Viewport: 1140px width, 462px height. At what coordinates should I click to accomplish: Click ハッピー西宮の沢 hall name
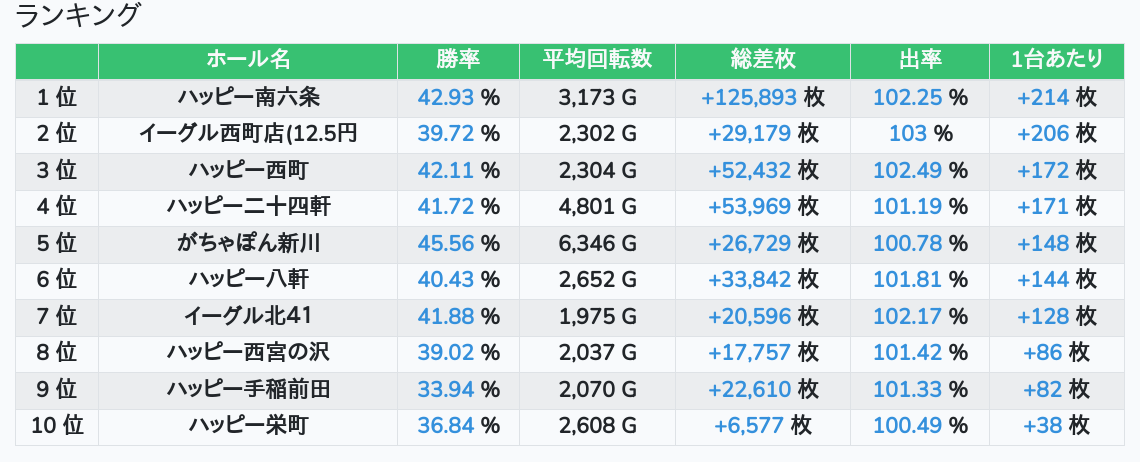[x=248, y=352]
